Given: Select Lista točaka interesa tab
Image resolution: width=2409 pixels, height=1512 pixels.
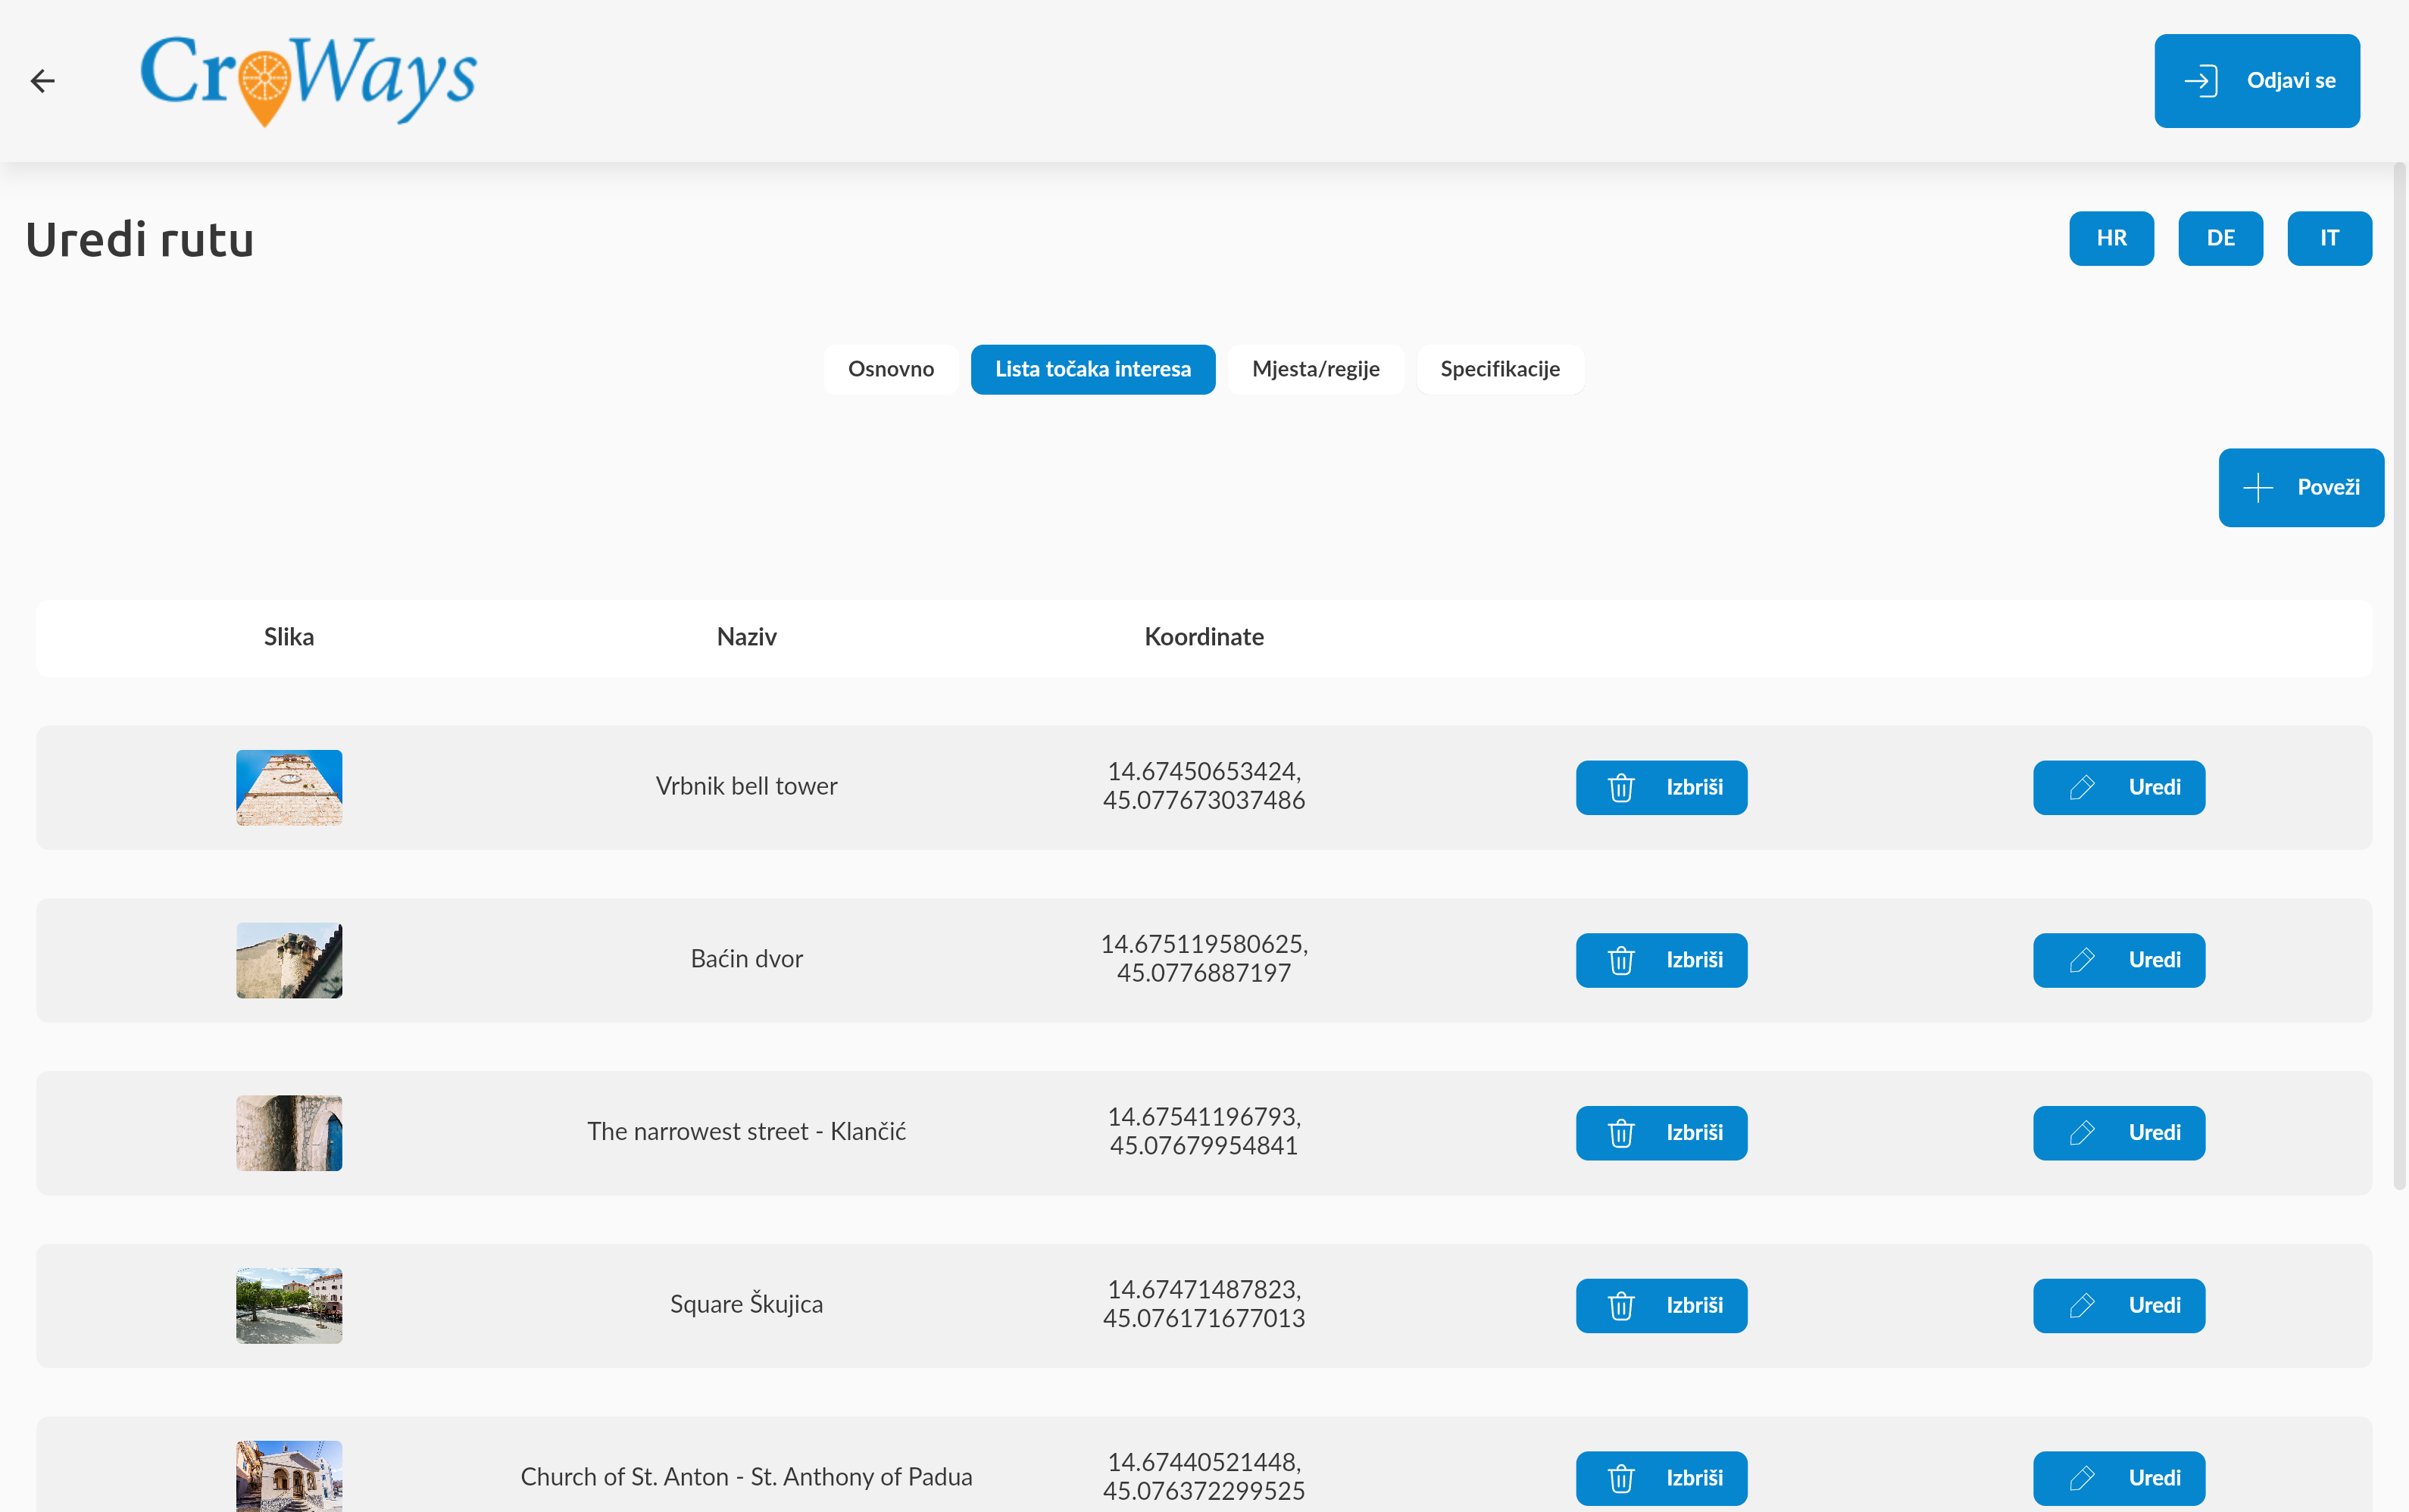Looking at the screenshot, I should coord(1092,370).
